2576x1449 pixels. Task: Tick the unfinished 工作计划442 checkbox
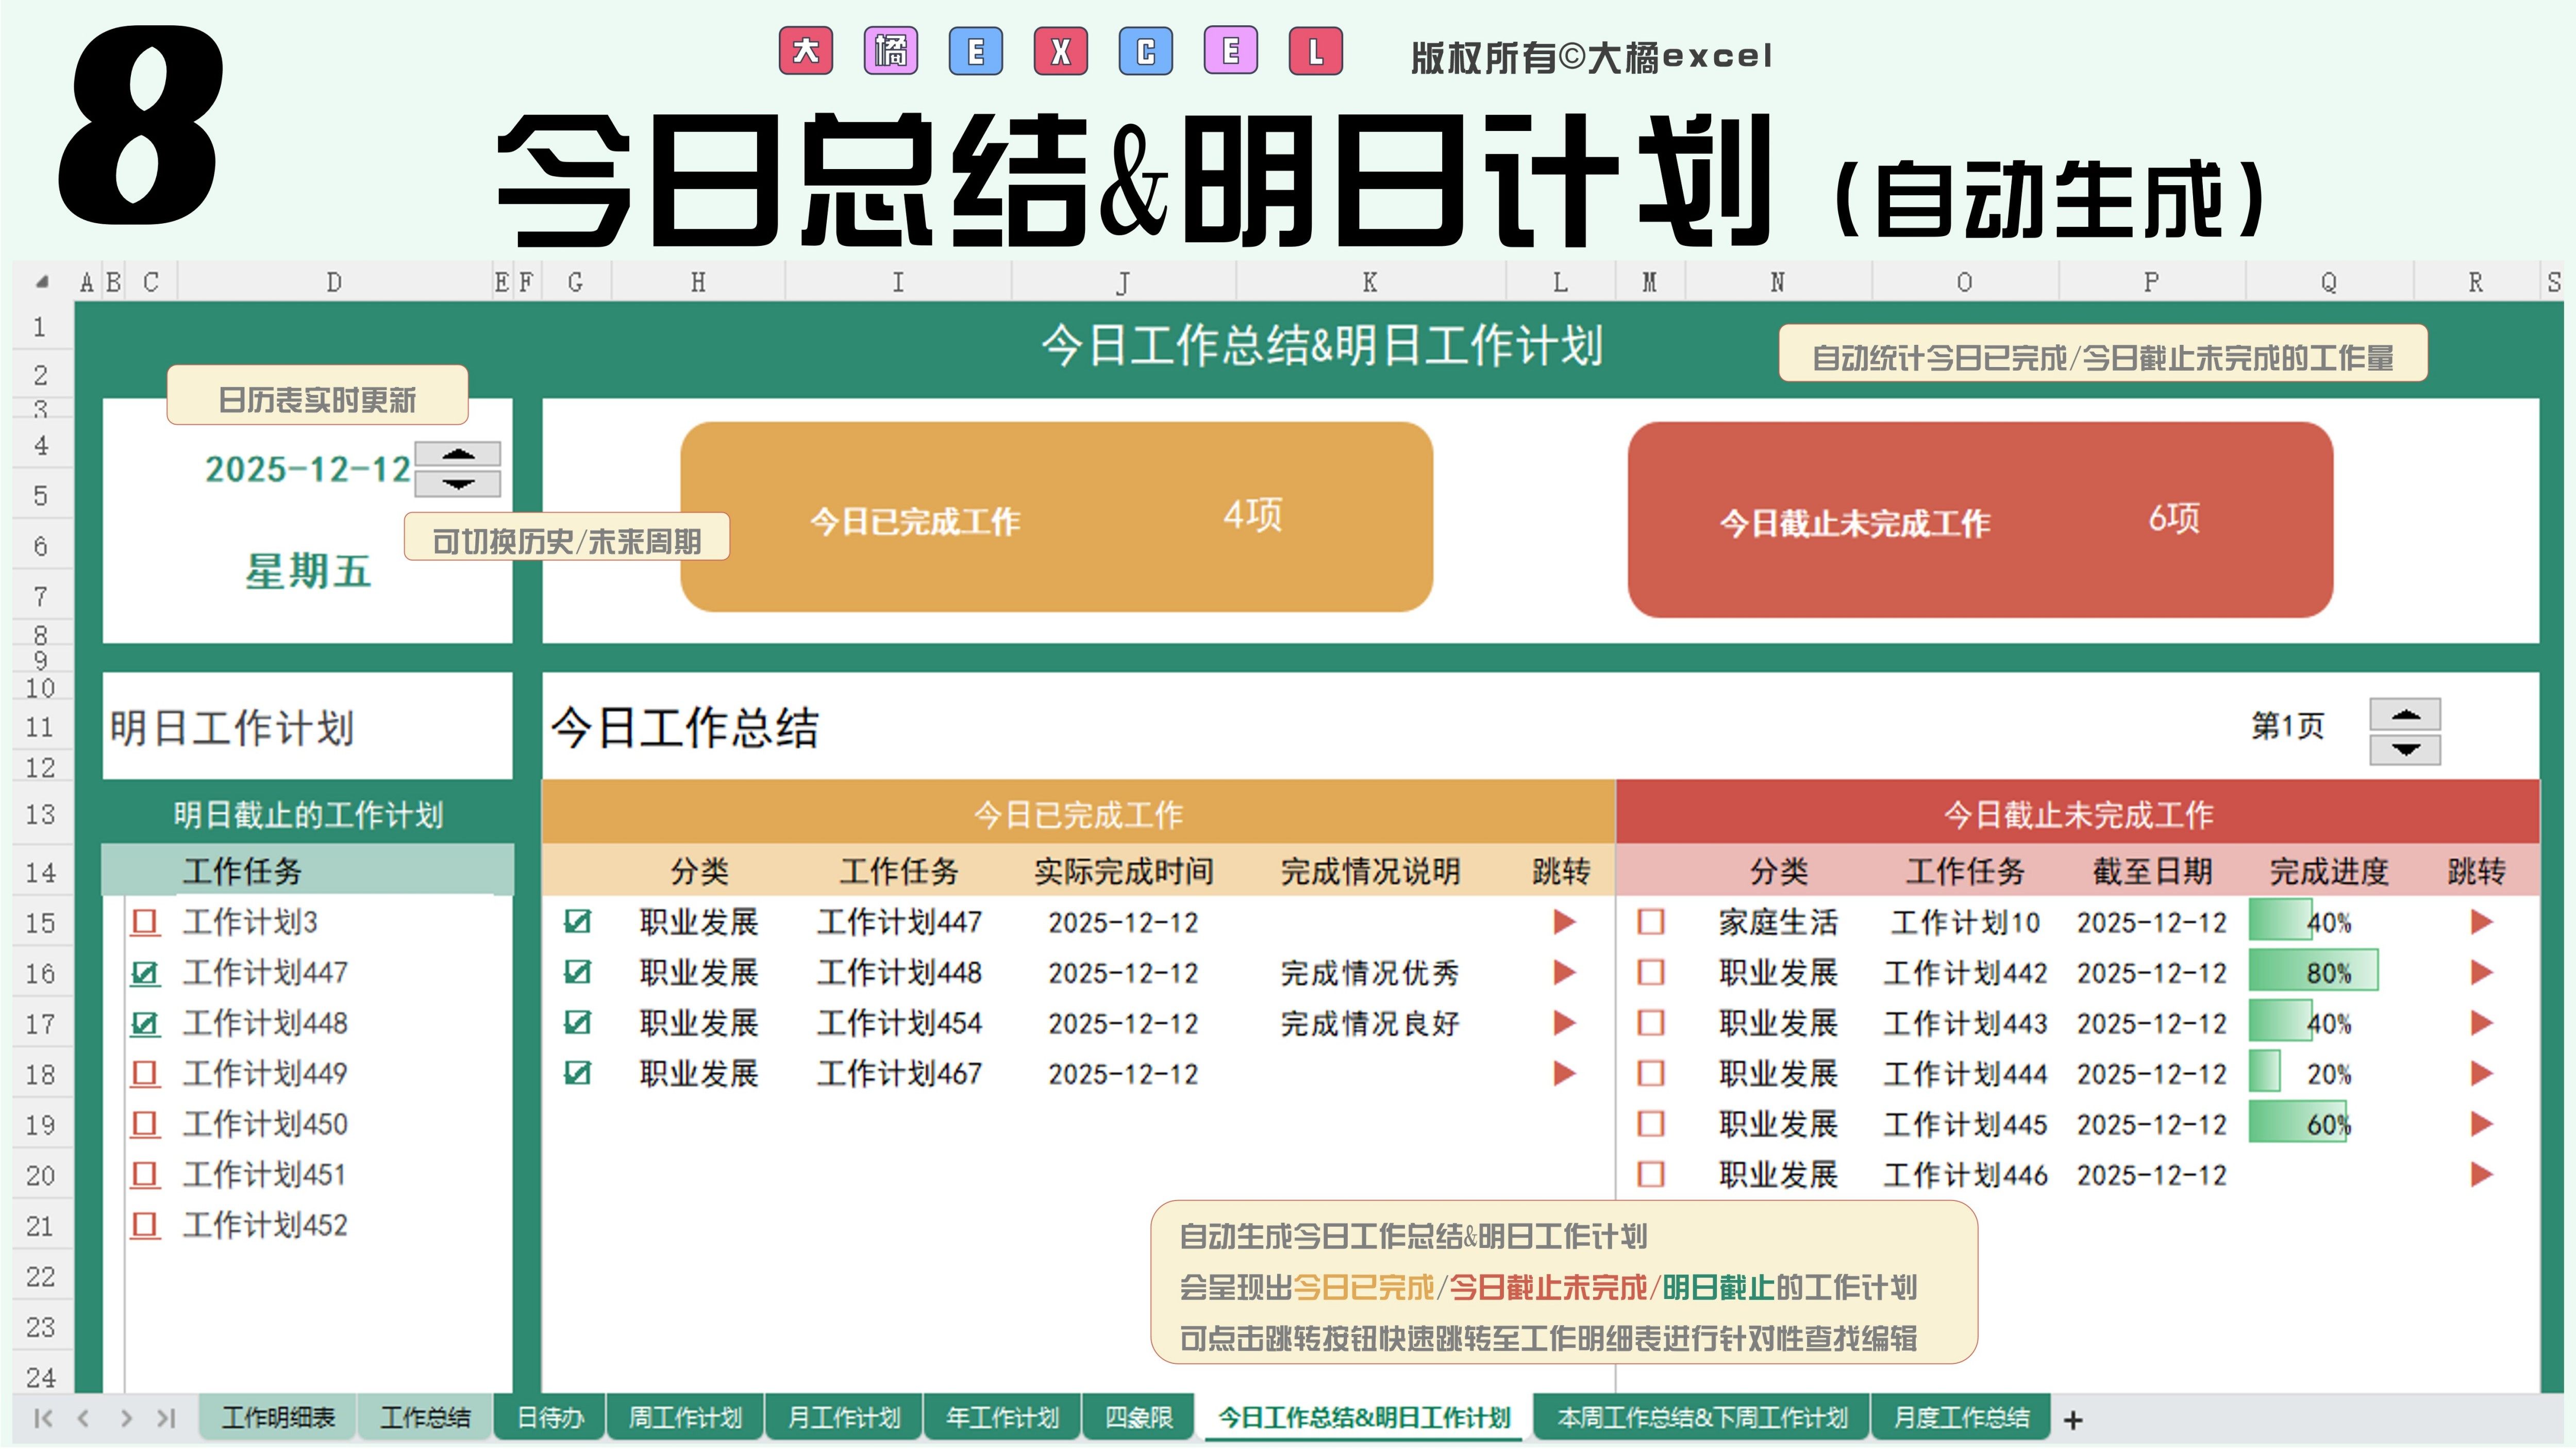(1650, 972)
